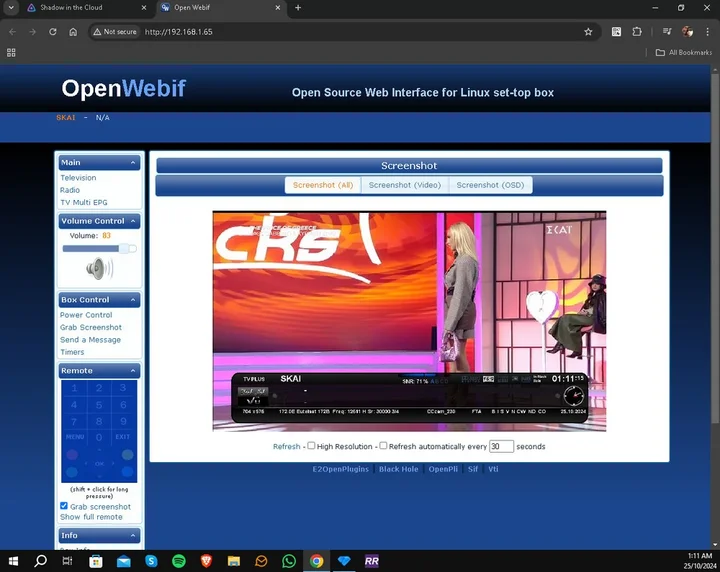Collapse the Volume Control section

(133, 221)
